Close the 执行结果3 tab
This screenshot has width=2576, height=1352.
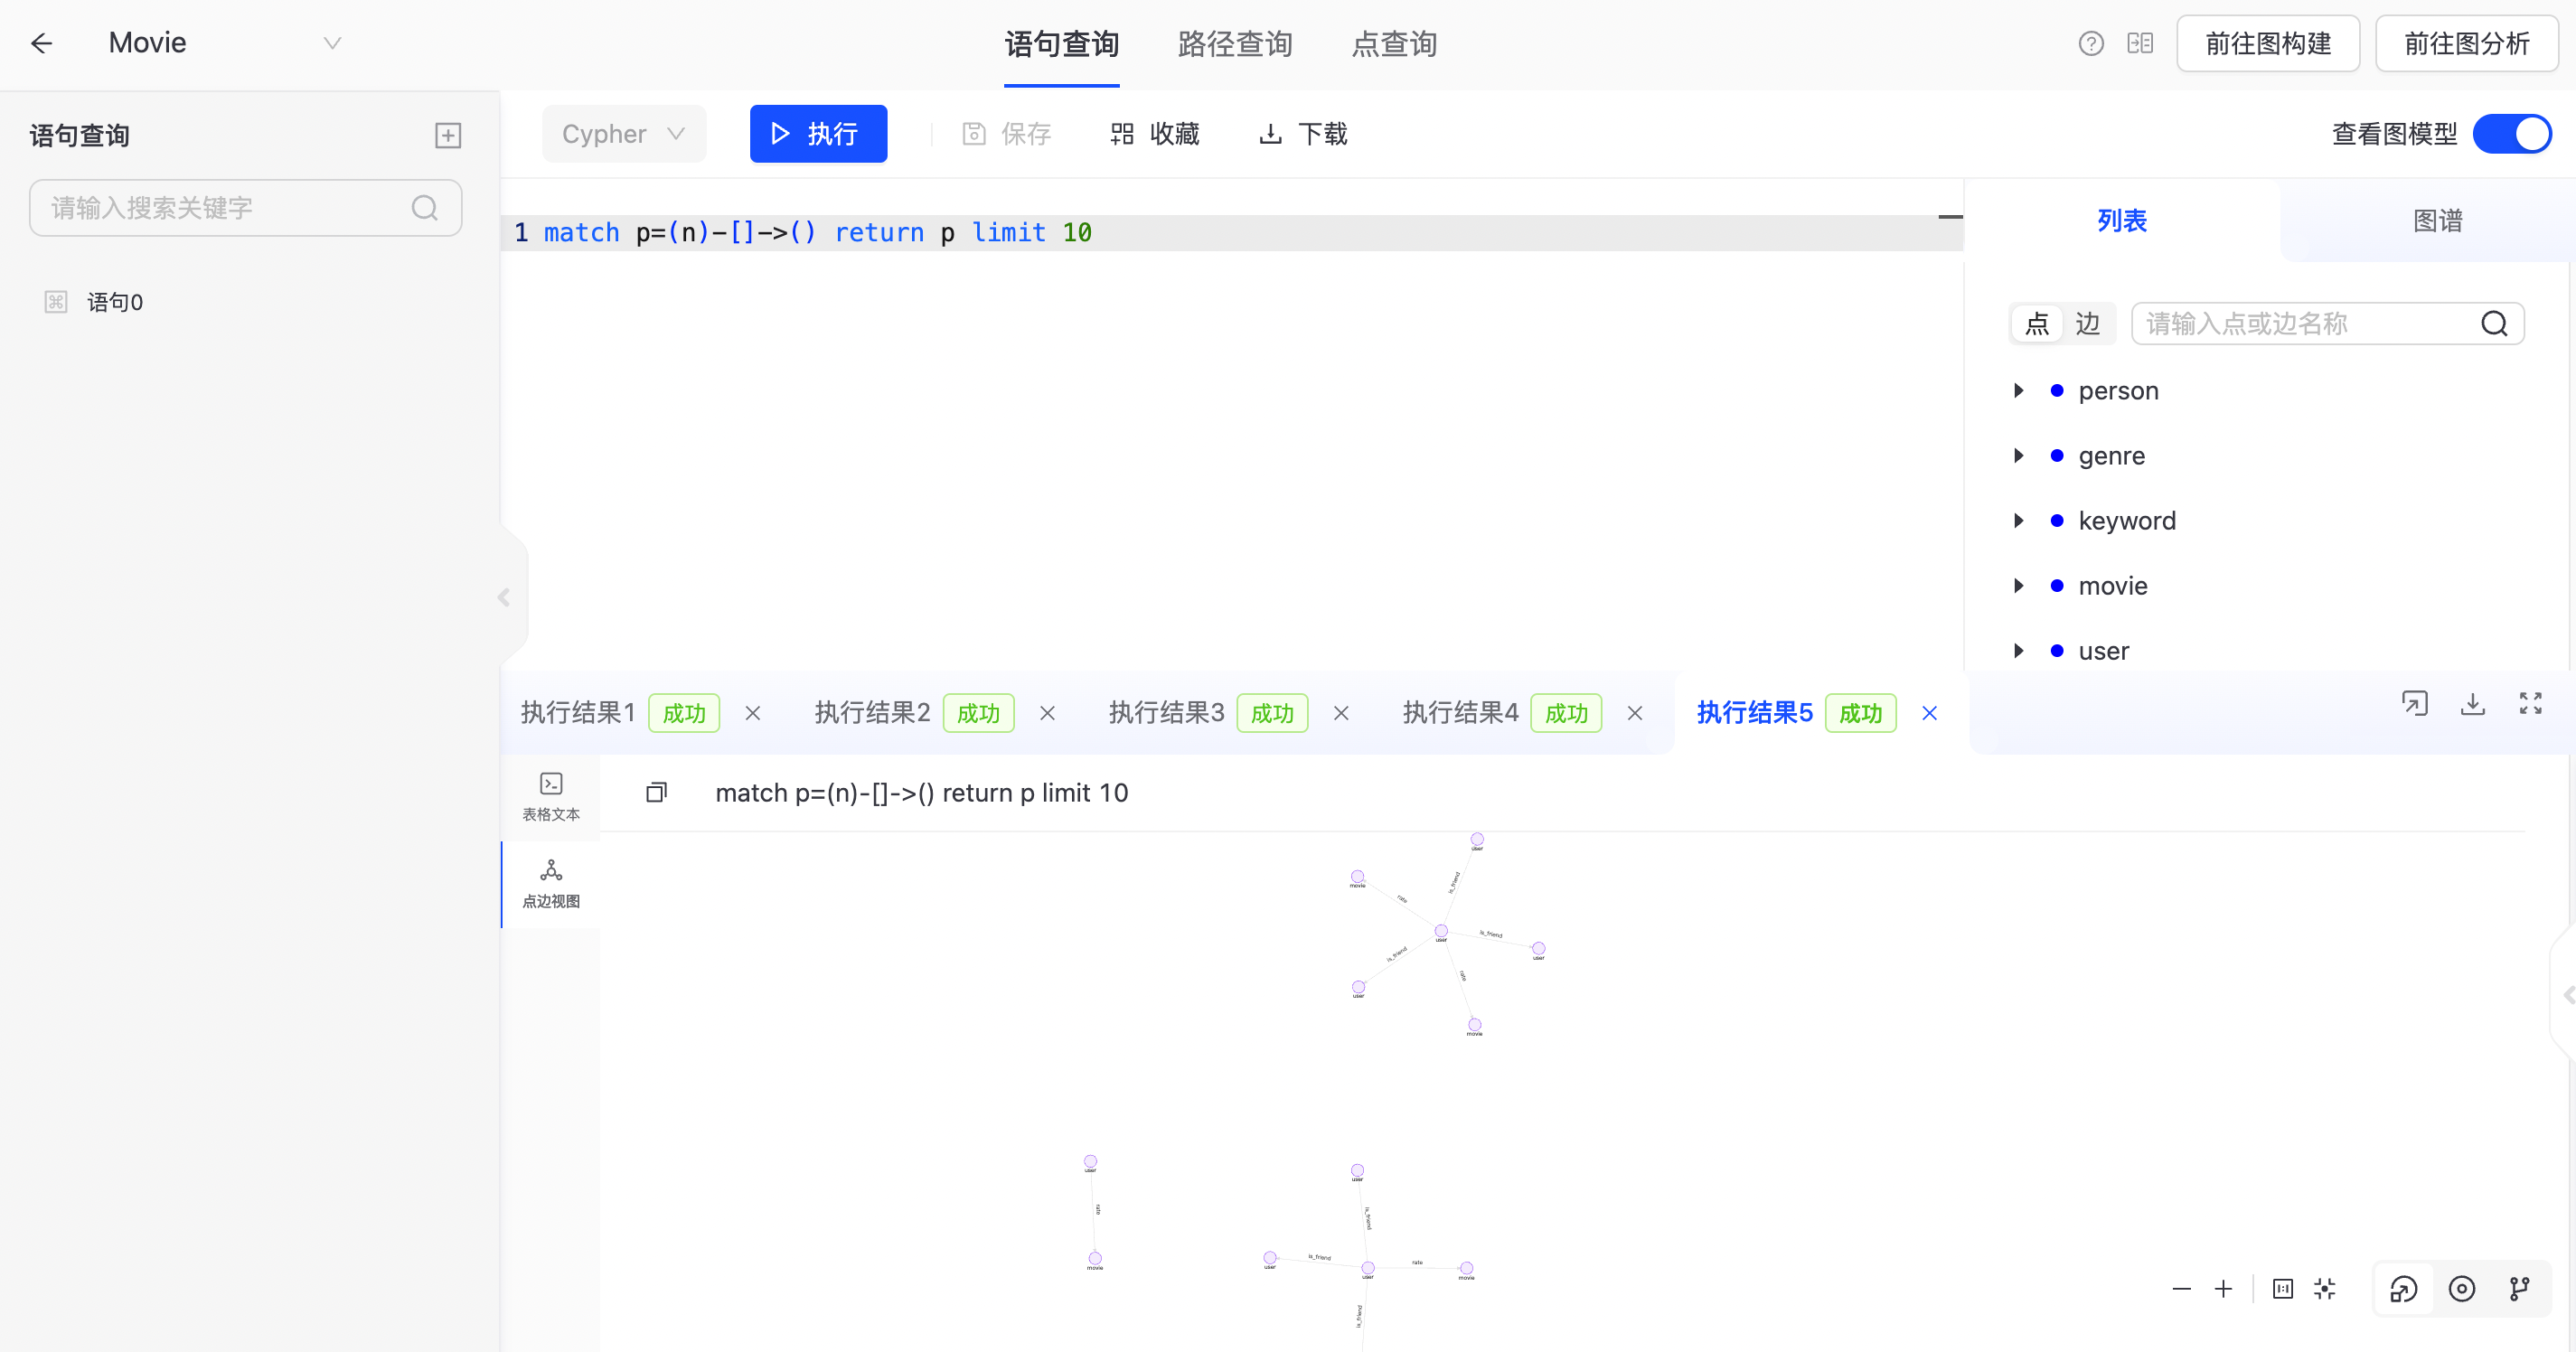pyautogui.click(x=1341, y=713)
